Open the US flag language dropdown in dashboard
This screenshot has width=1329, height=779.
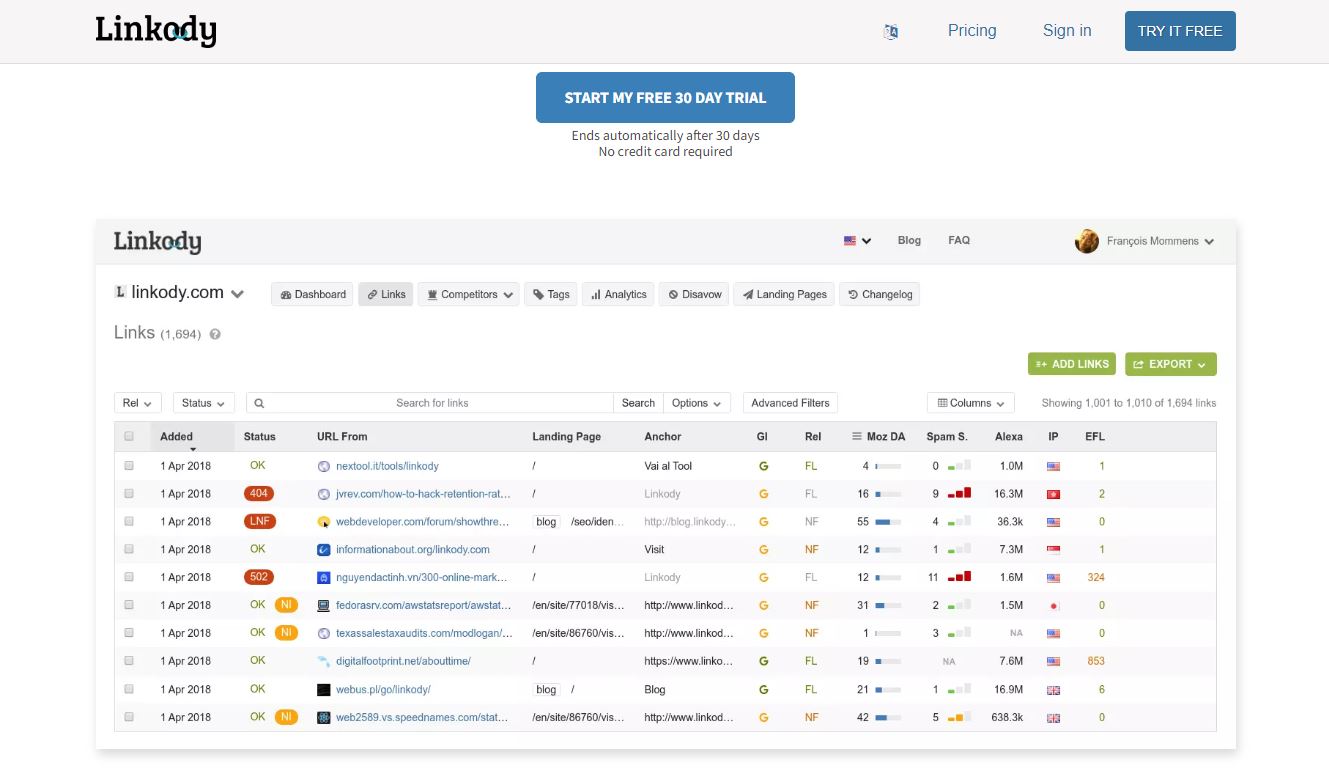[x=858, y=241]
